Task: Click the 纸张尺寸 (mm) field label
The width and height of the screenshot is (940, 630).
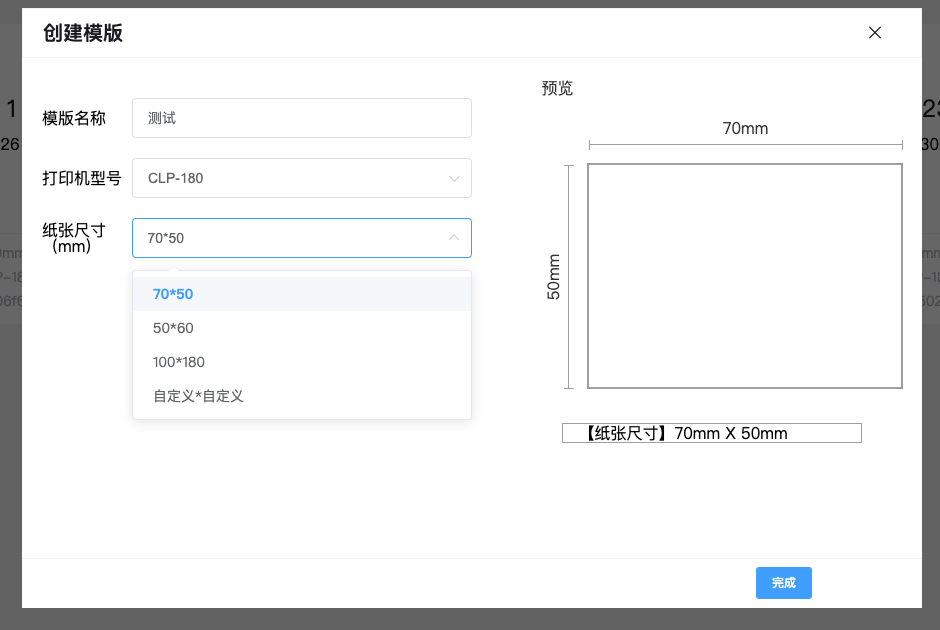Action: point(74,238)
